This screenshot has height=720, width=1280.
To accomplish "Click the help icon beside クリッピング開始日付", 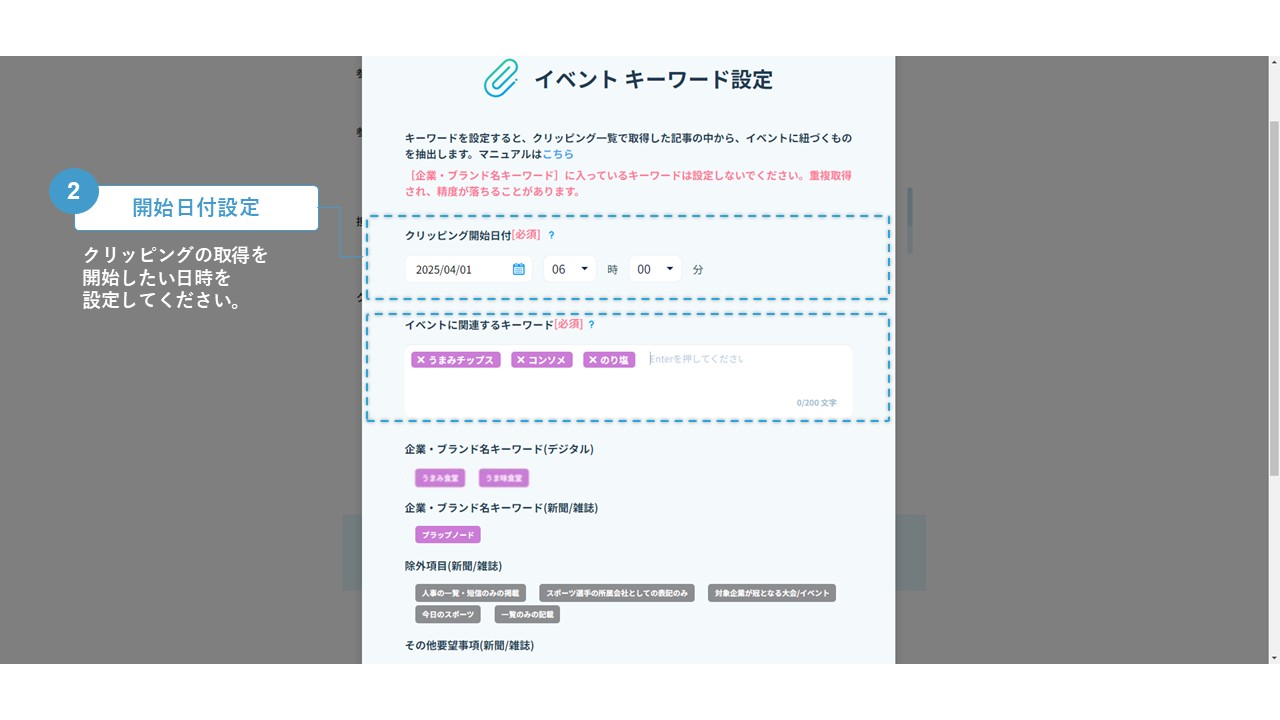I will (551, 235).
